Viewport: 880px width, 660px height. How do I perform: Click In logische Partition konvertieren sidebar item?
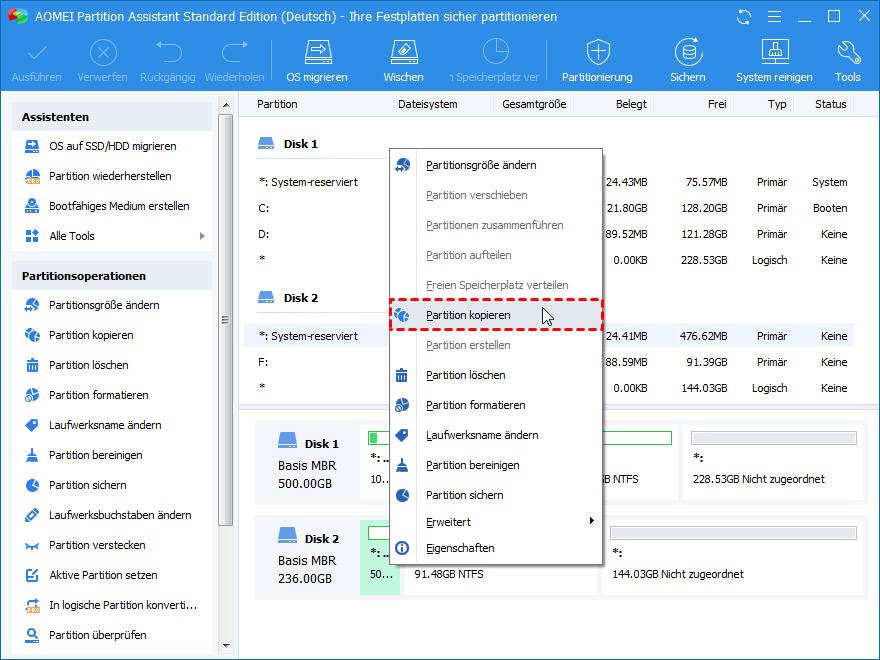pyautogui.click(x=123, y=605)
